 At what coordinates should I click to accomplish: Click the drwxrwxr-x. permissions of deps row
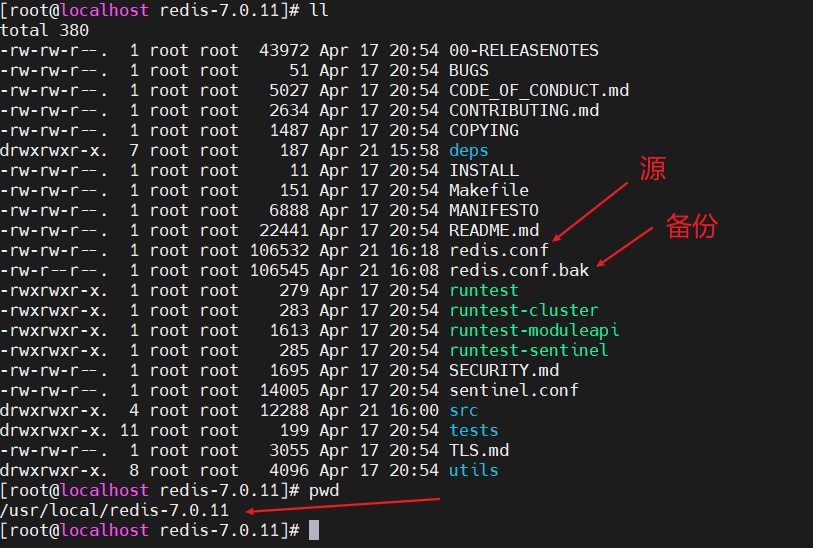point(54,150)
